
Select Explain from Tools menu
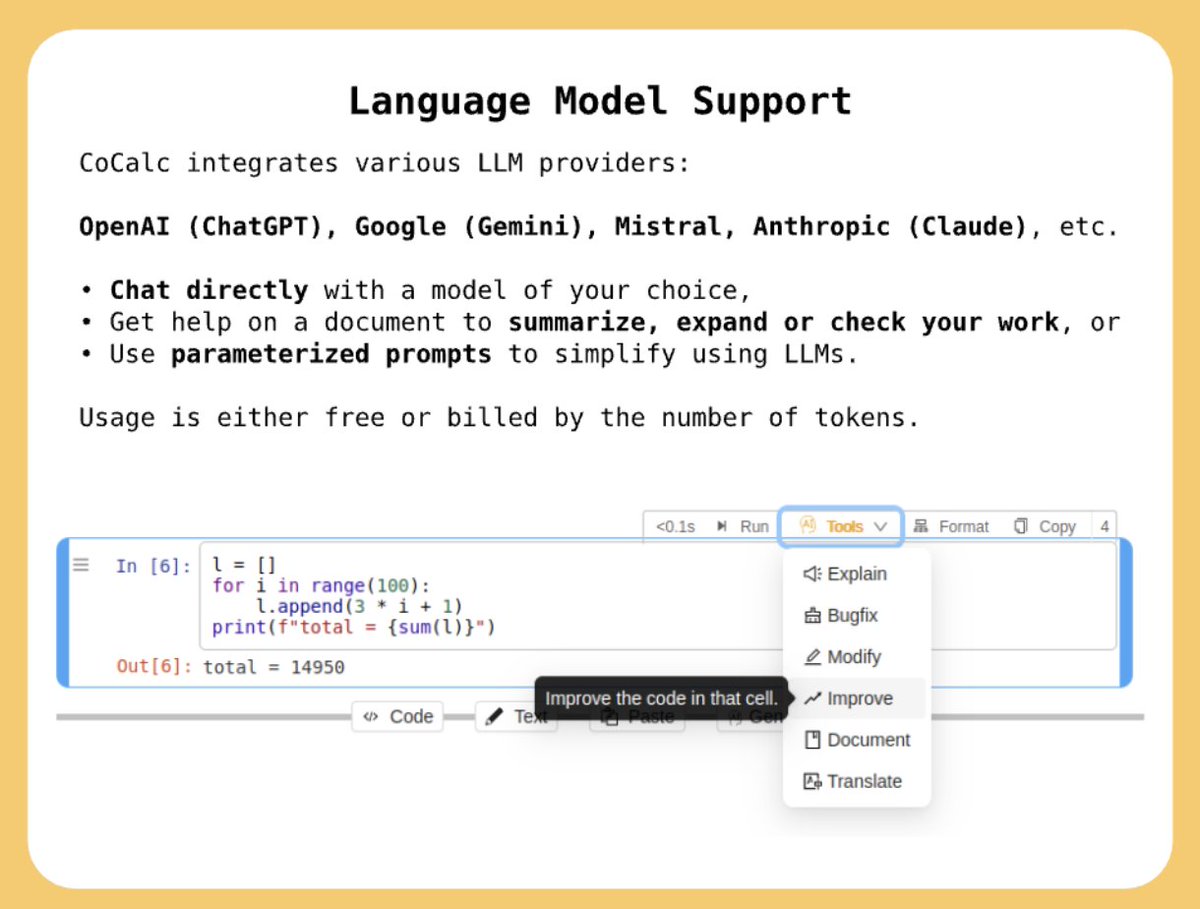(856, 574)
